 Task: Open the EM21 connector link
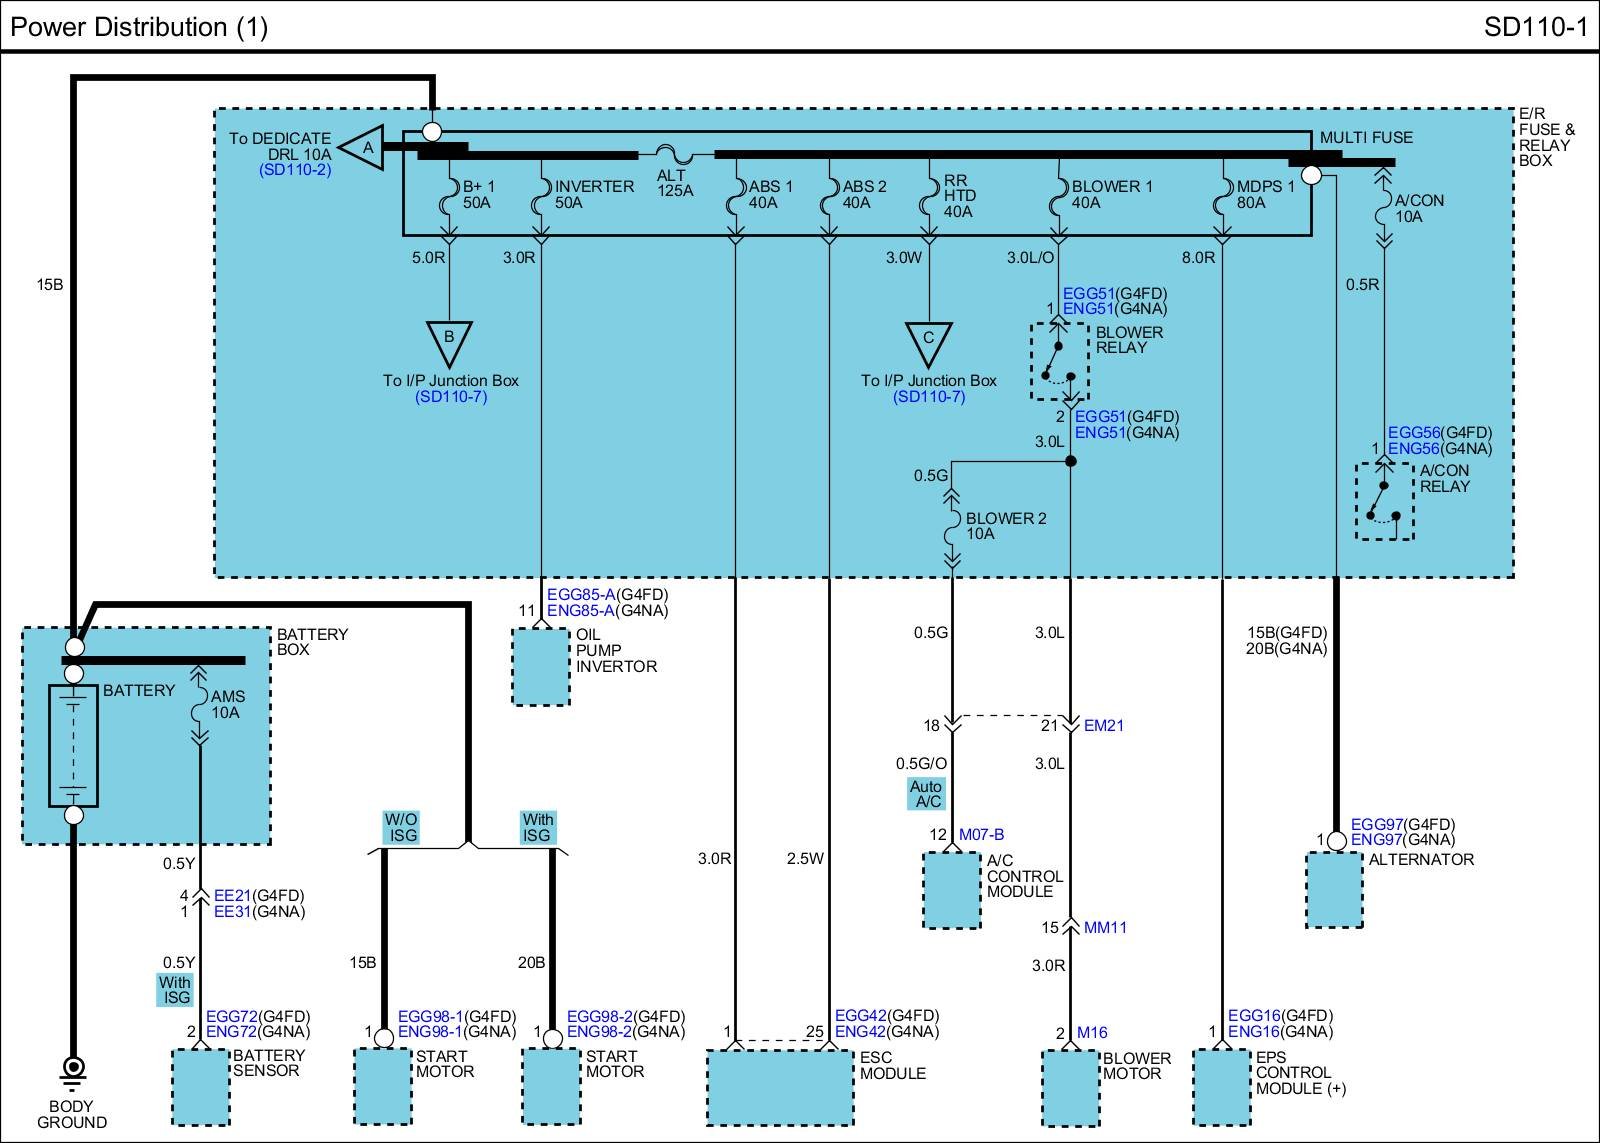point(1104,726)
